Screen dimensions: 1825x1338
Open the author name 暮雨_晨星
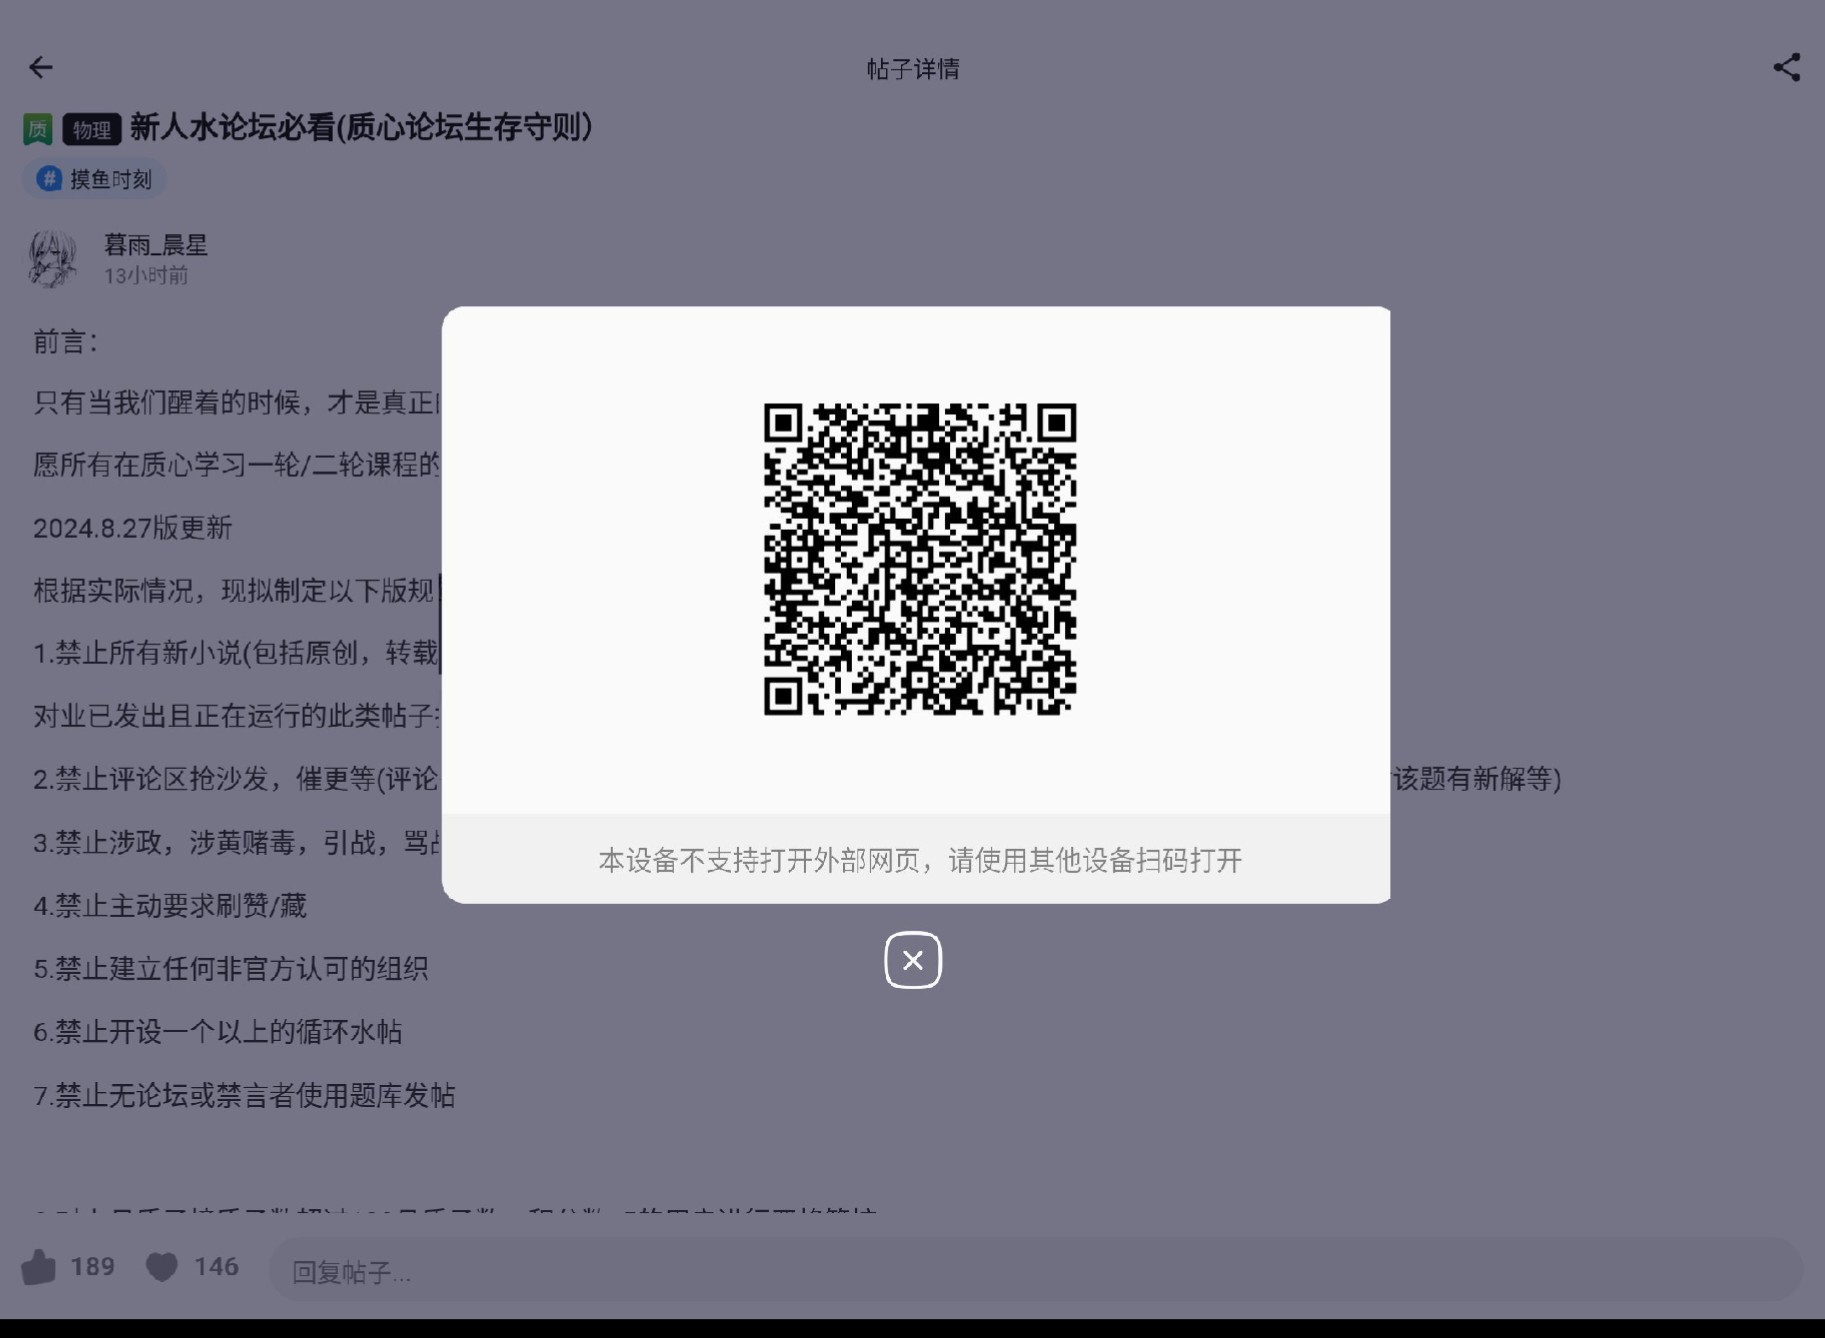coord(156,245)
